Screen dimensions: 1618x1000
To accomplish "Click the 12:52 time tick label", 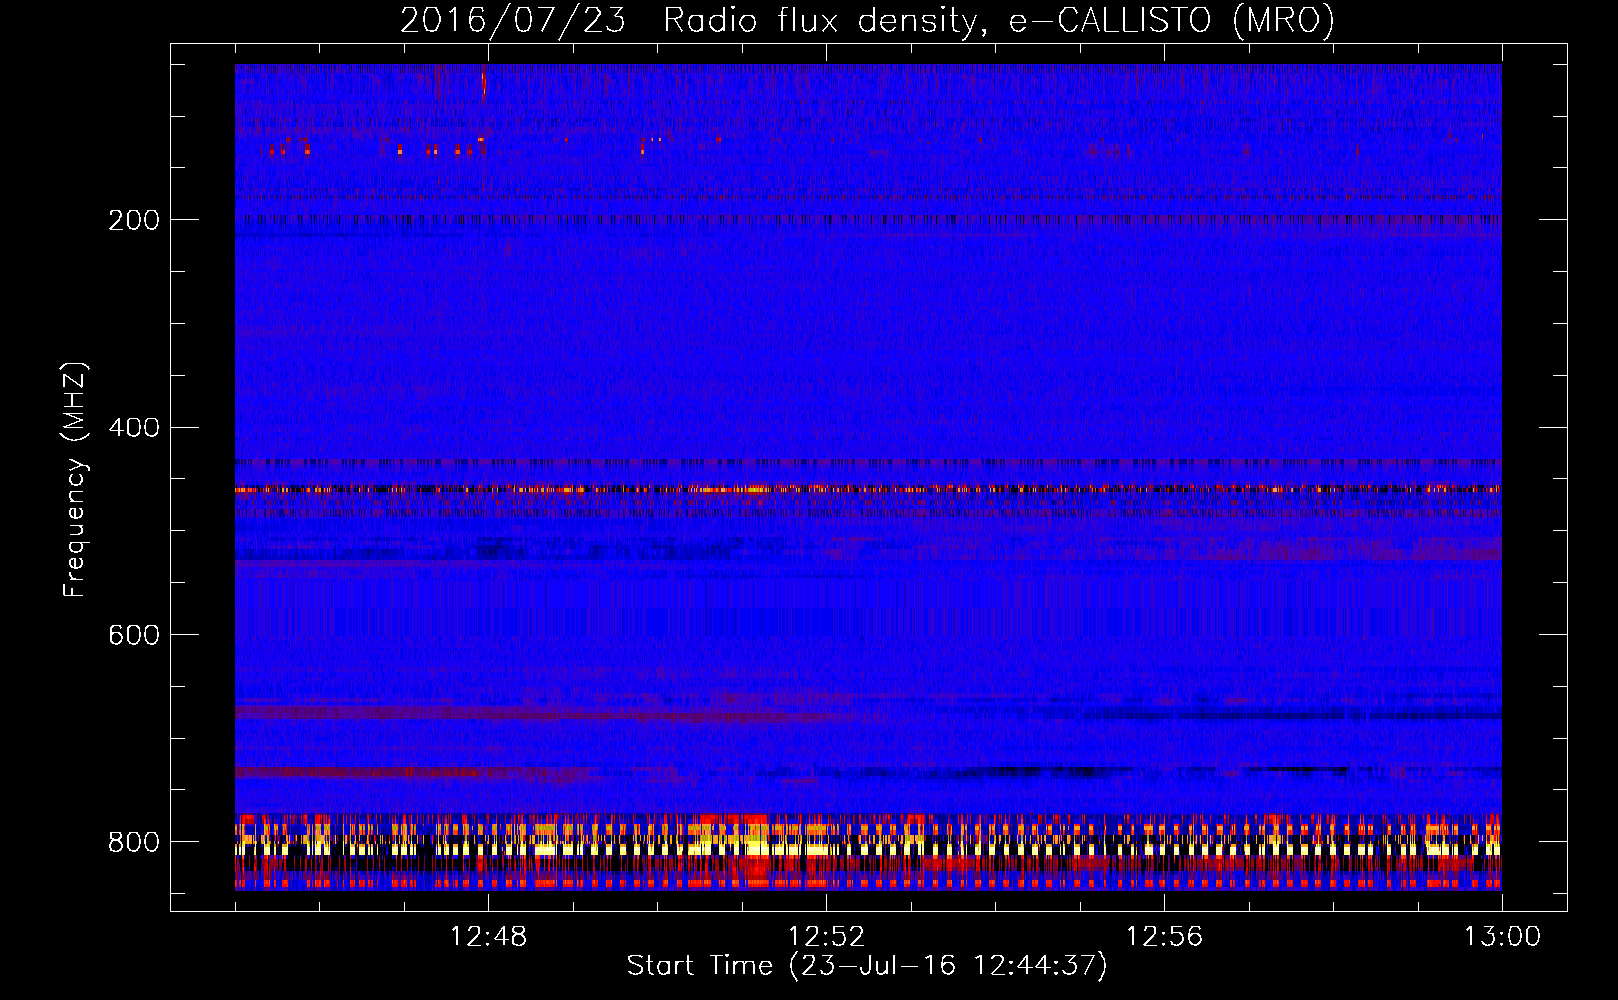I will point(826,937).
